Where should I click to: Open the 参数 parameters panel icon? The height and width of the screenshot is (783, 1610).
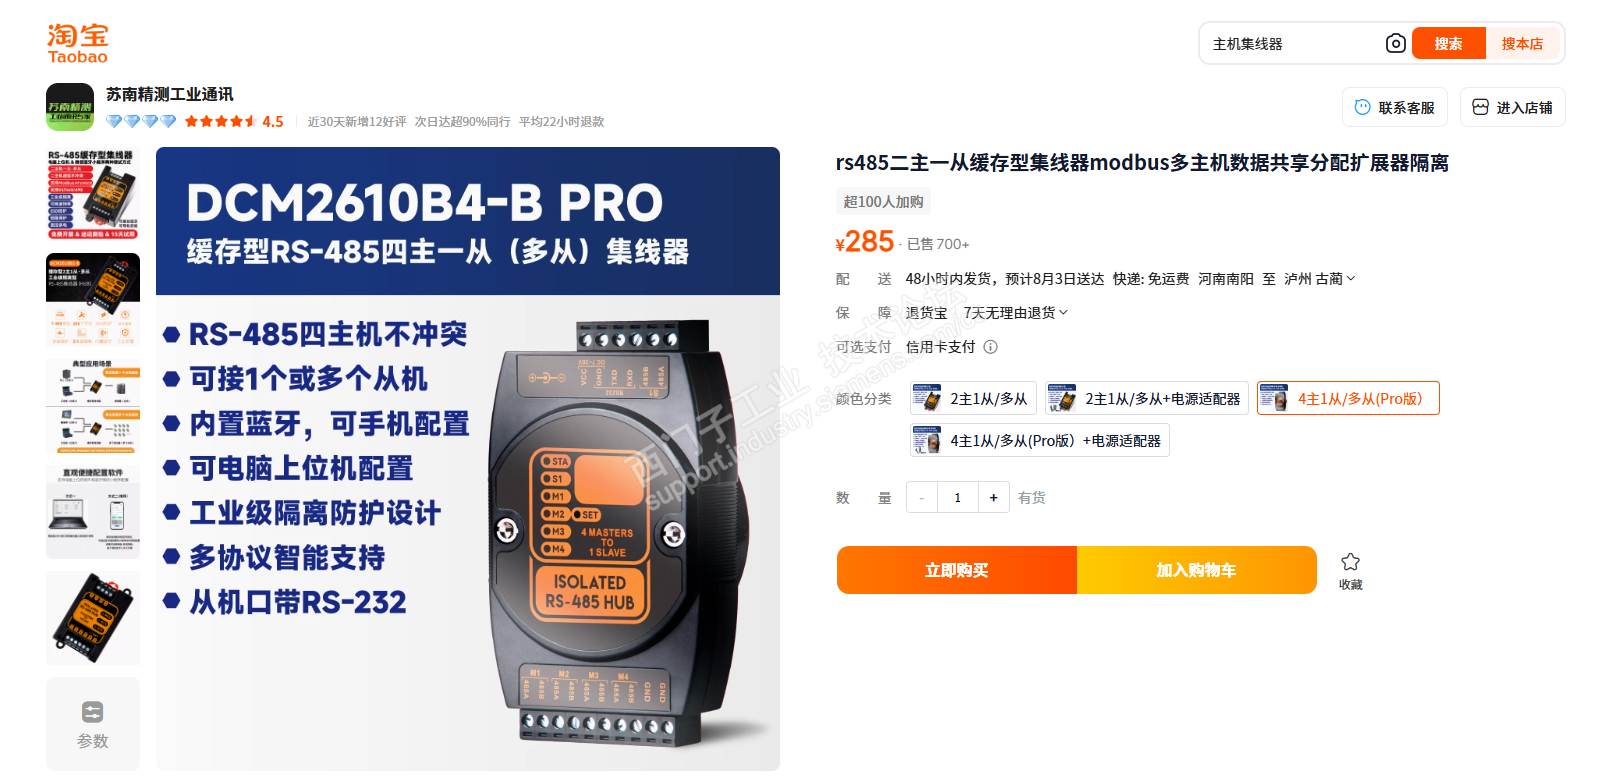click(x=93, y=712)
